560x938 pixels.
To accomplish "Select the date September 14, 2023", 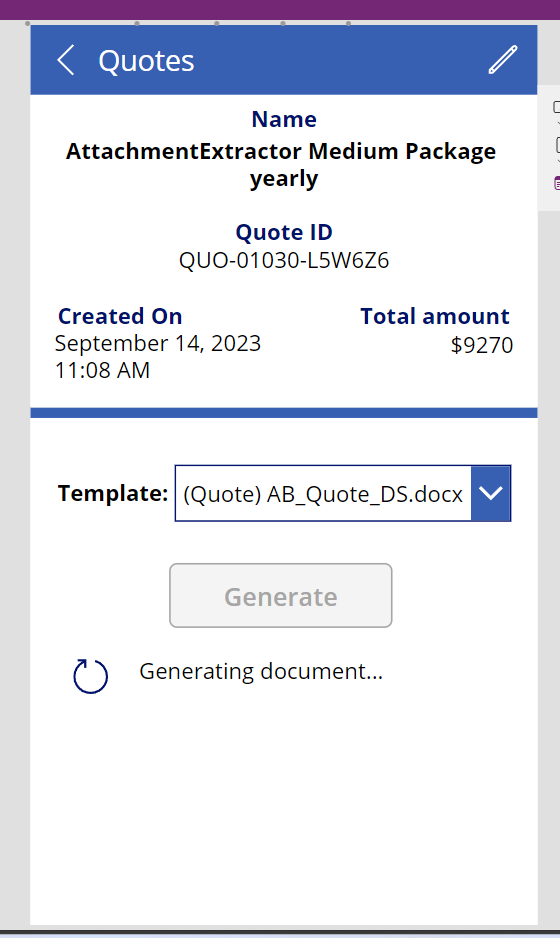I will [x=158, y=343].
